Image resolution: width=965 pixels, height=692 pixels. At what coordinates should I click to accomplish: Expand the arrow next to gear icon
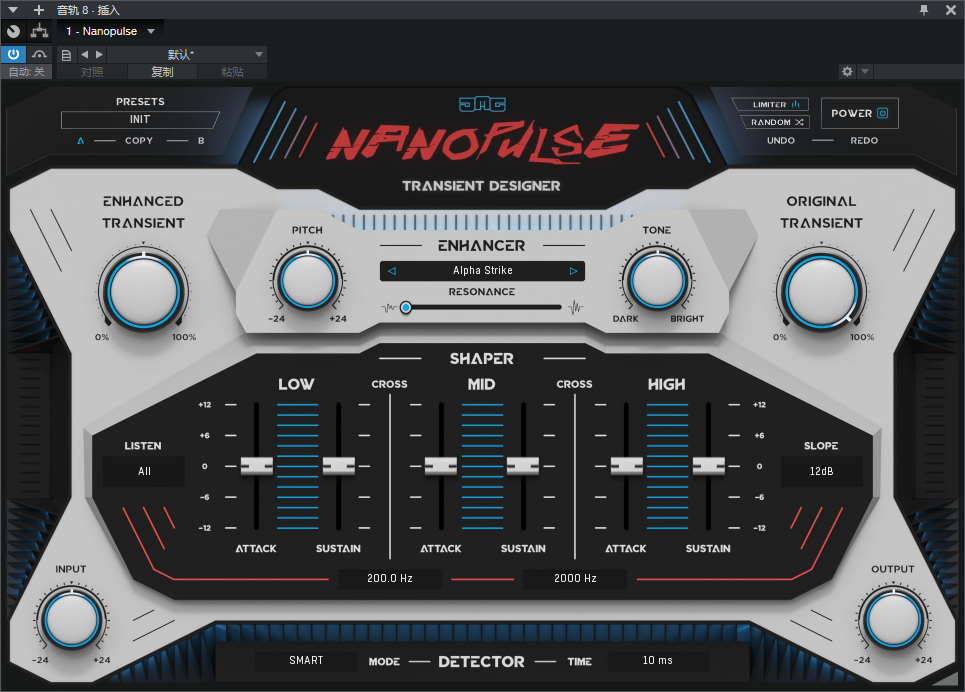(x=865, y=71)
